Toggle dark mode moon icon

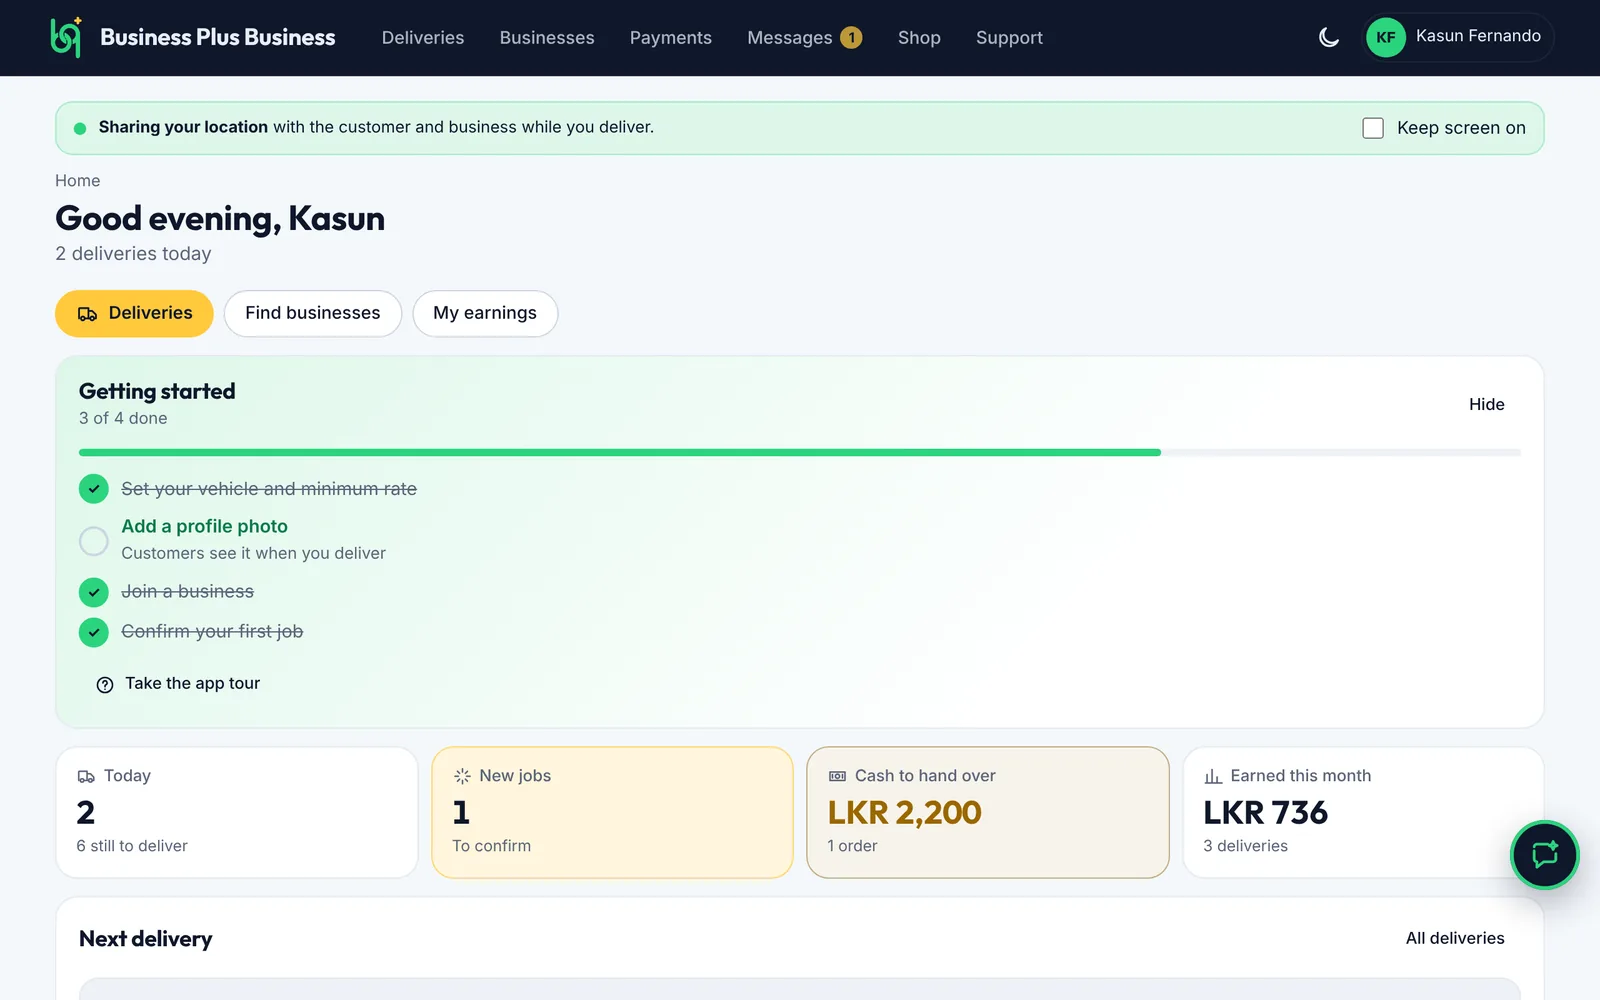point(1329,38)
